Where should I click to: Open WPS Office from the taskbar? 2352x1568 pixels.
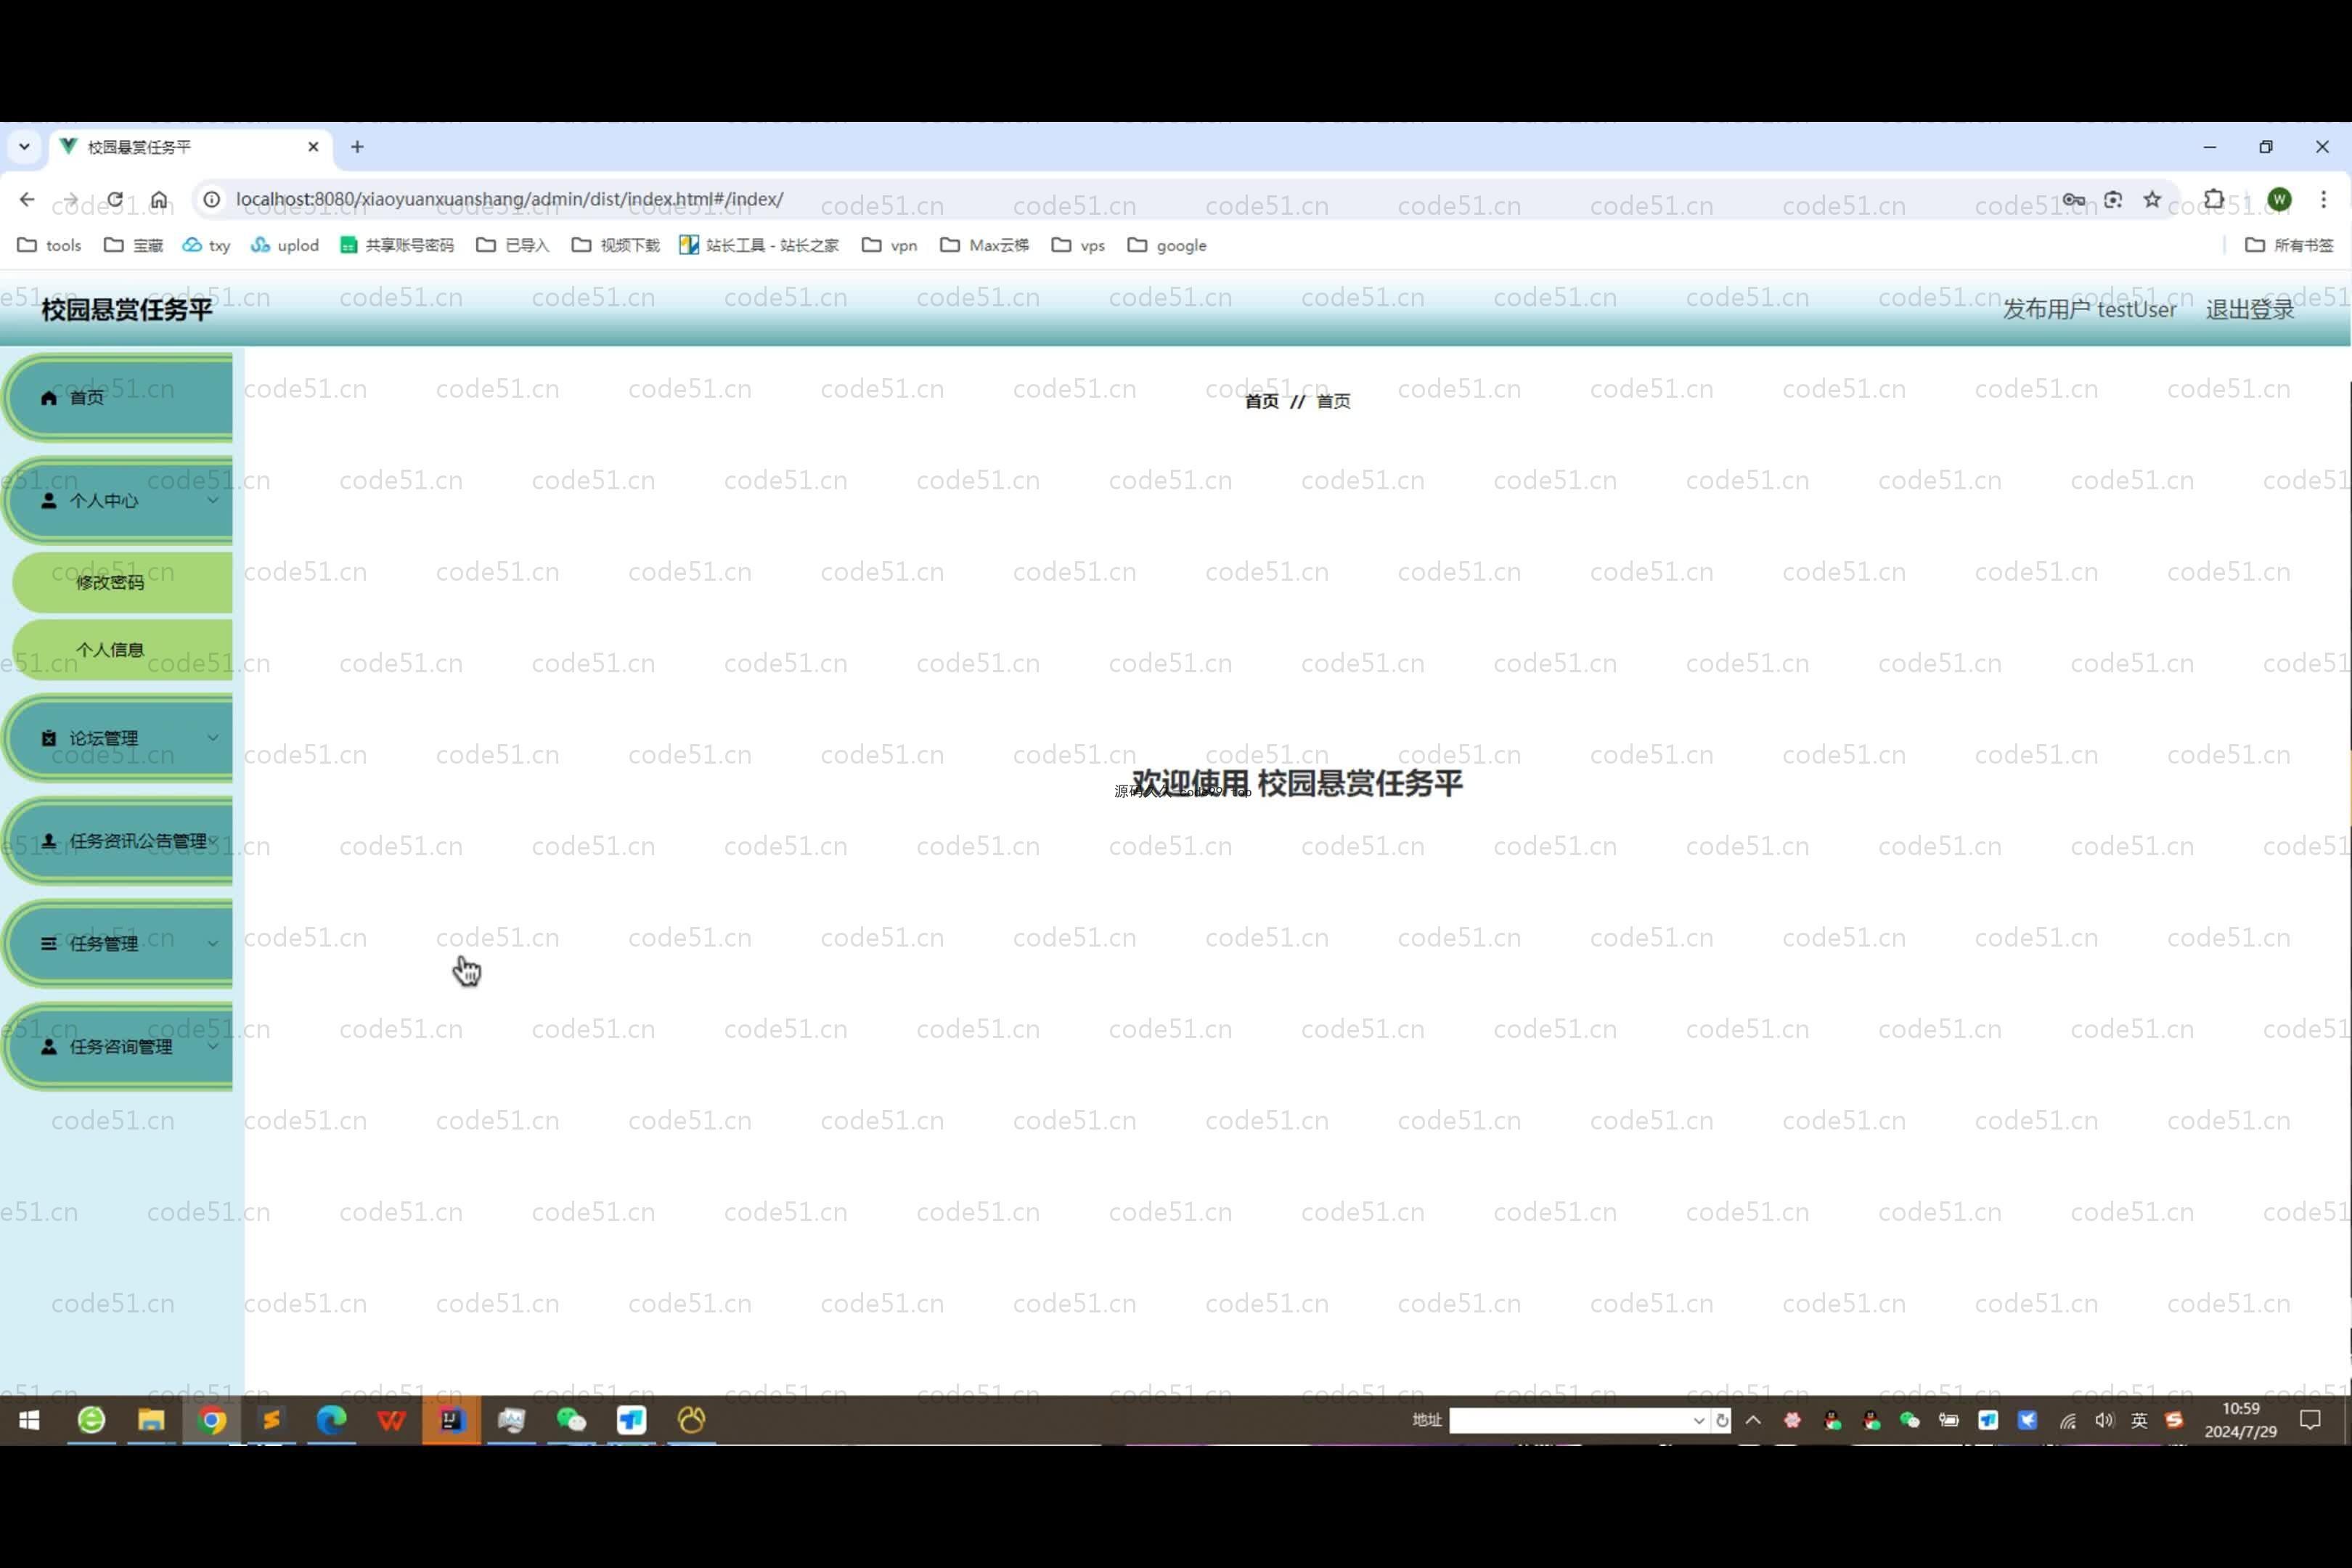coord(391,1420)
